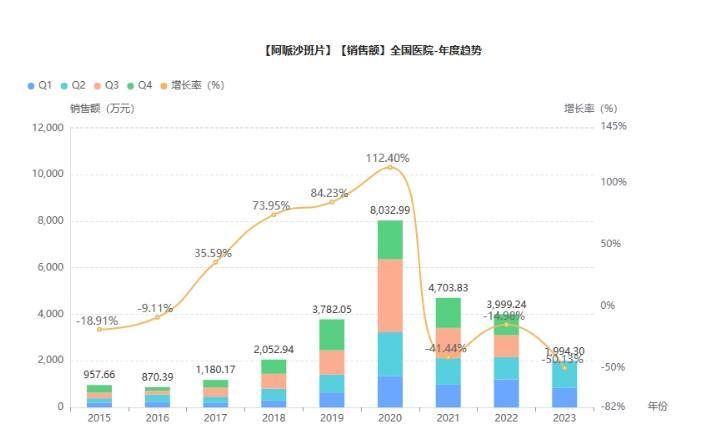Screen dimensions: 702x436
Task: Click the 2020 teal Q2 bar segment
Action: (x=390, y=355)
